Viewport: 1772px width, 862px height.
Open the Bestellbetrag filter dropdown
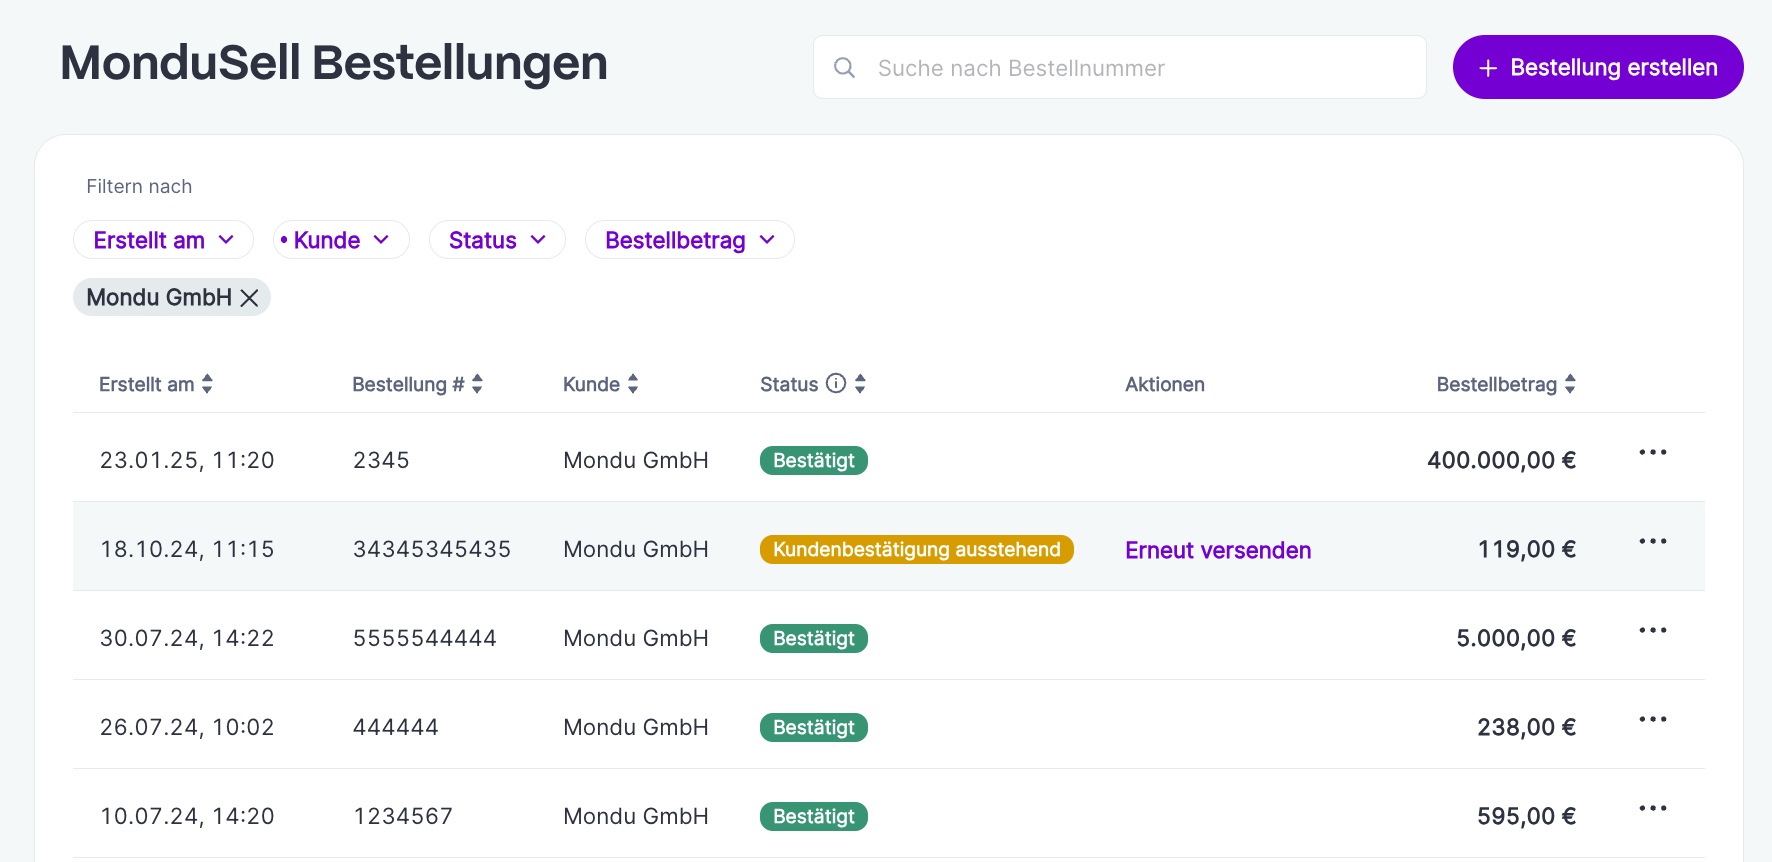689,240
